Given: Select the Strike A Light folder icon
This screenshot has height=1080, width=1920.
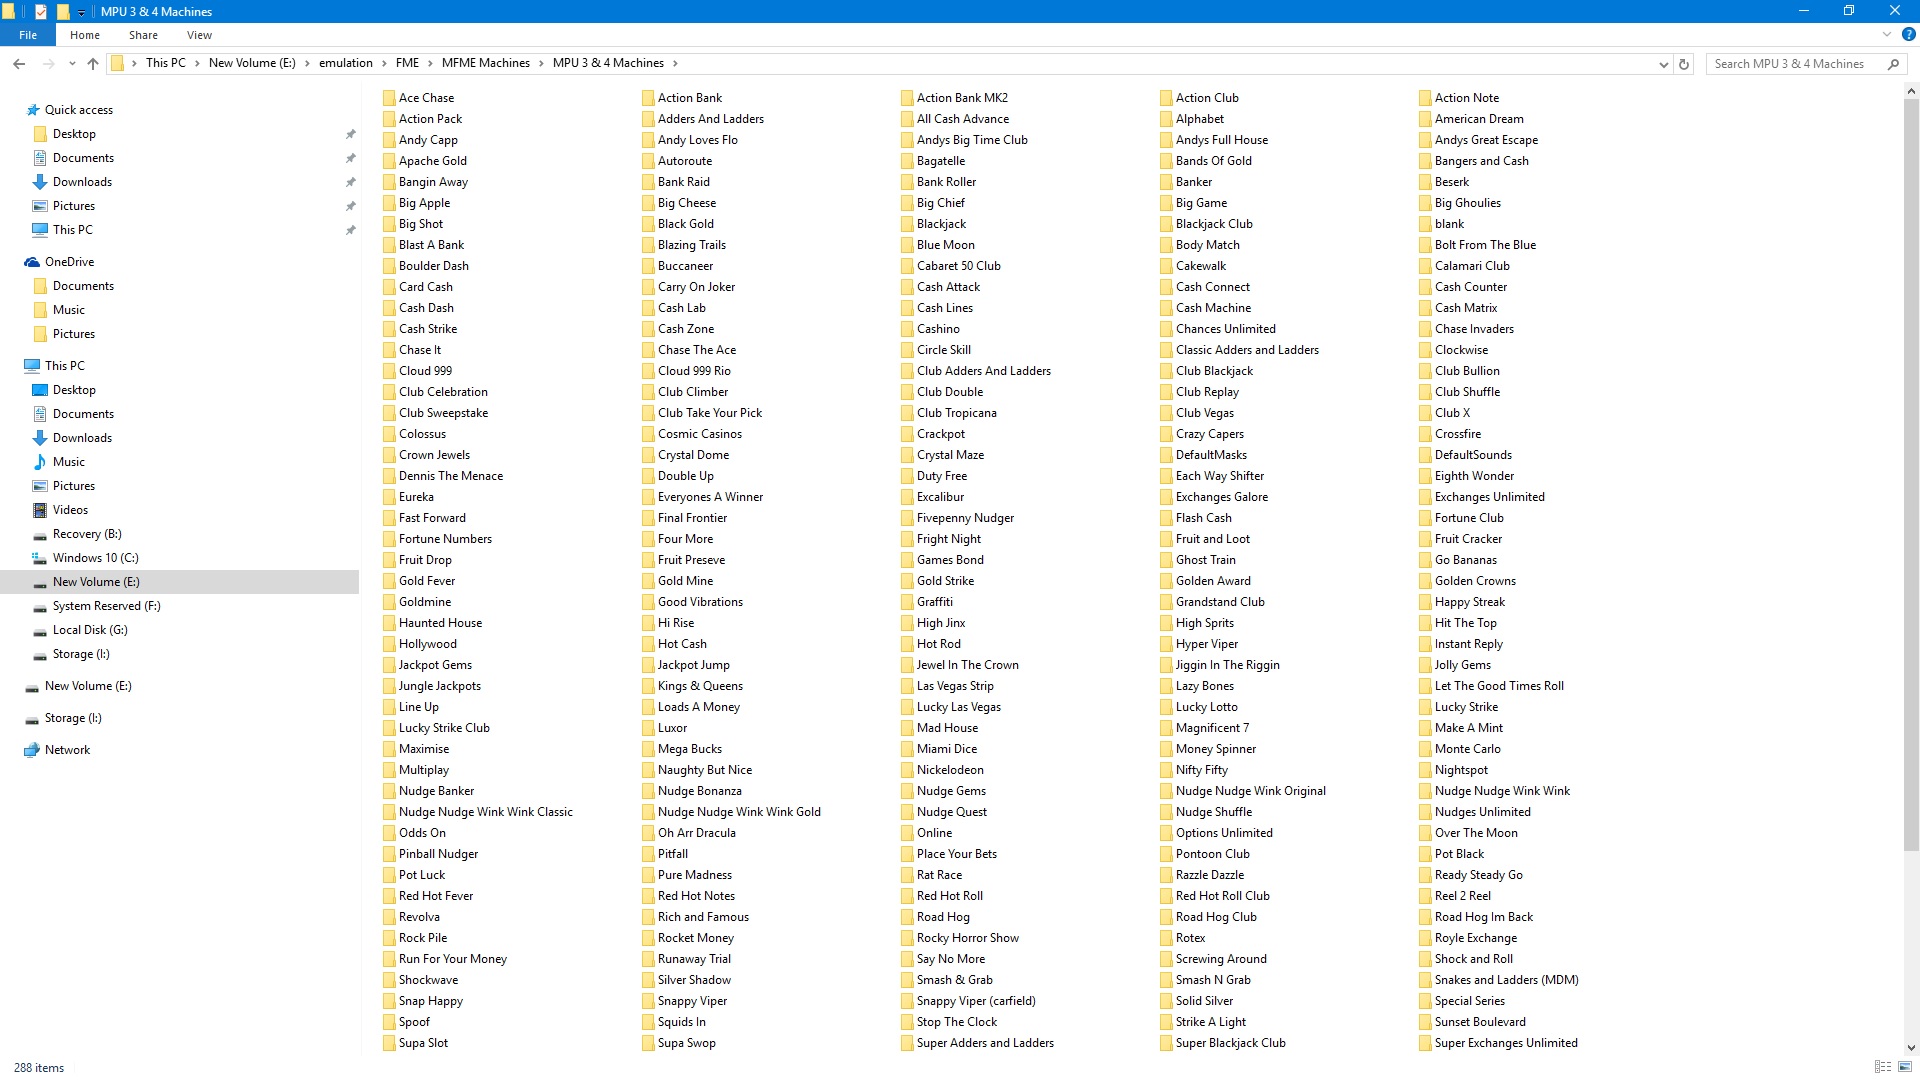Looking at the screenshot, I should (x=1167, y=1022).
